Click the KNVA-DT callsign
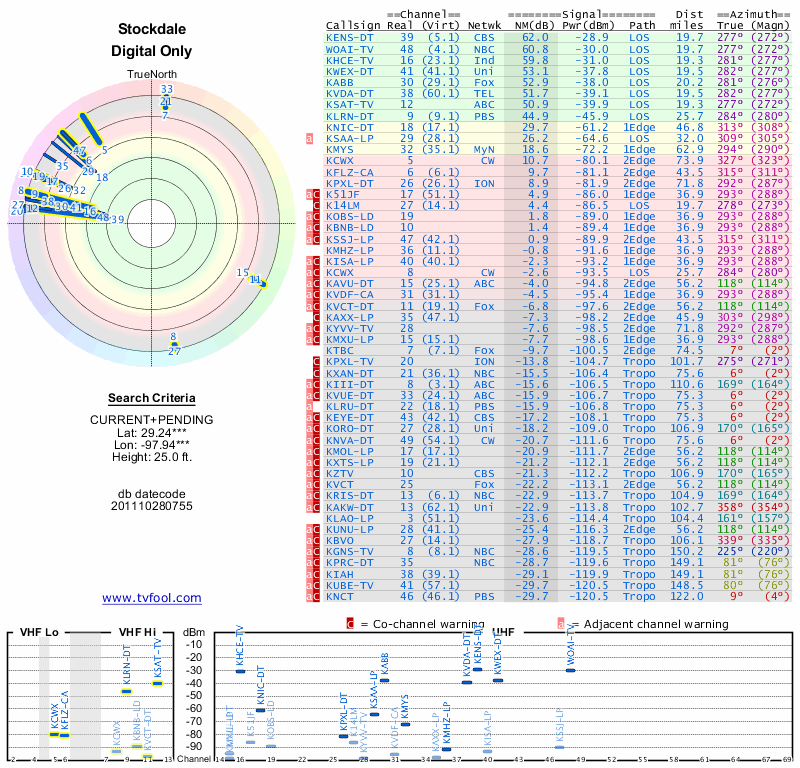The height and width of the screenshot is (768, 800). [x=349, y=440]
